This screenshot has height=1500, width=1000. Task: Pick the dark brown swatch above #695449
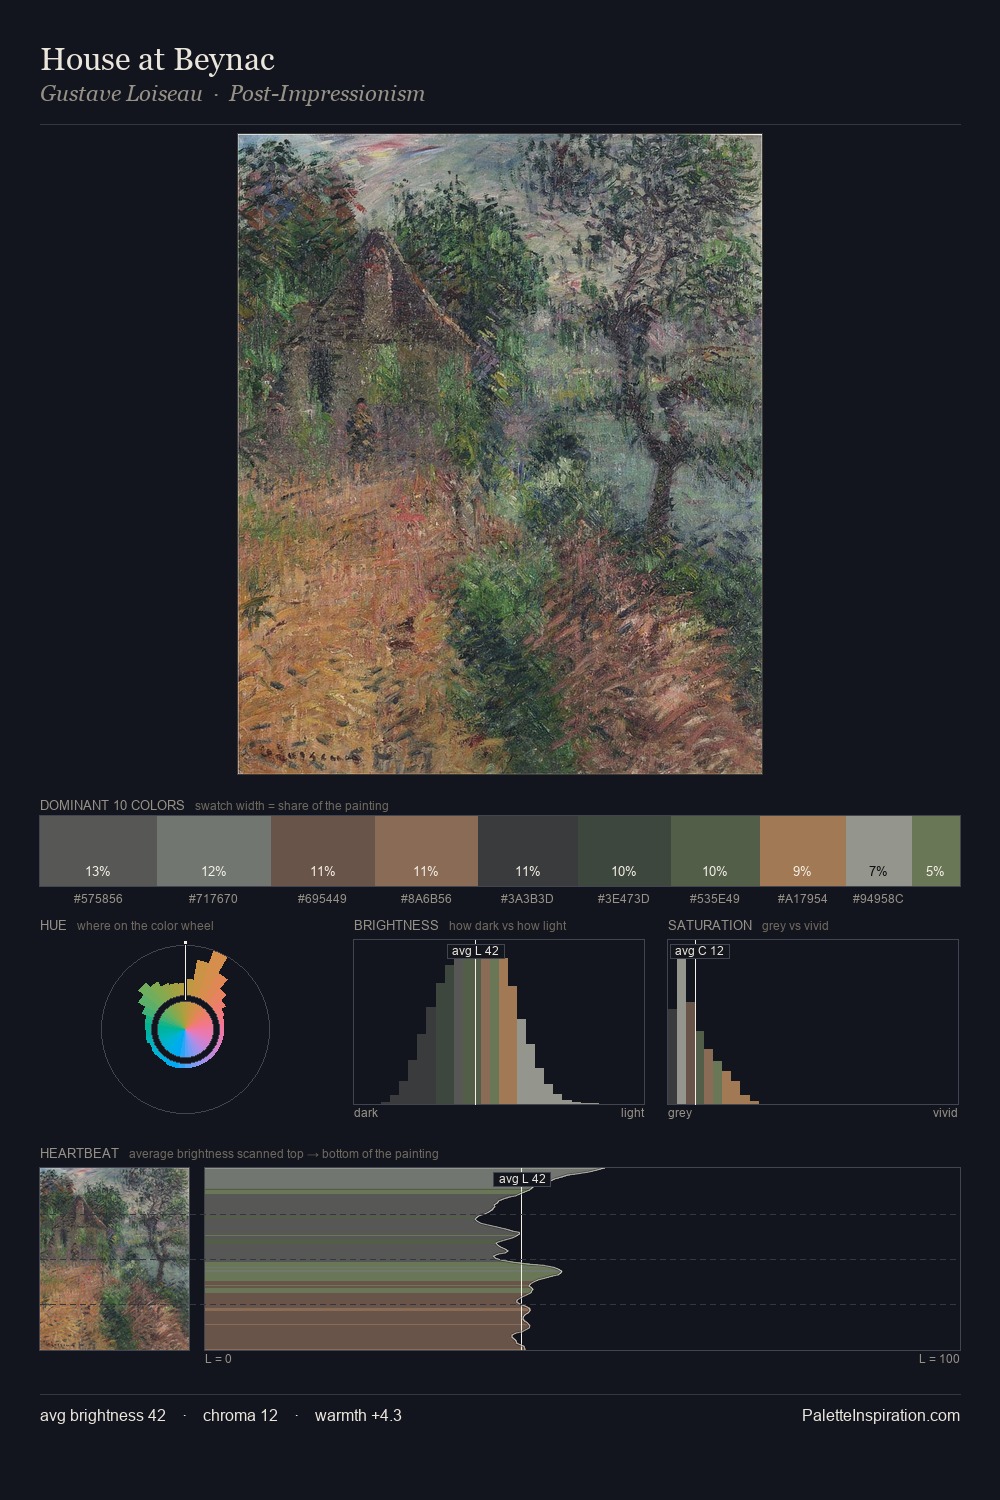pyautogui.click(x=323, y=851)
